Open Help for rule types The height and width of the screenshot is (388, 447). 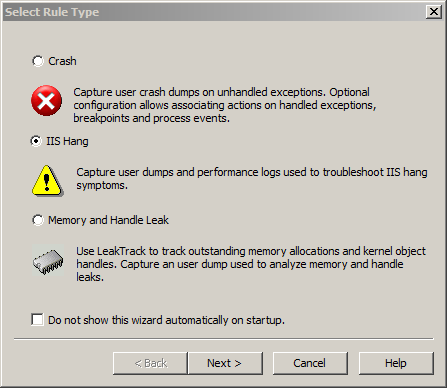click(396, 363)
